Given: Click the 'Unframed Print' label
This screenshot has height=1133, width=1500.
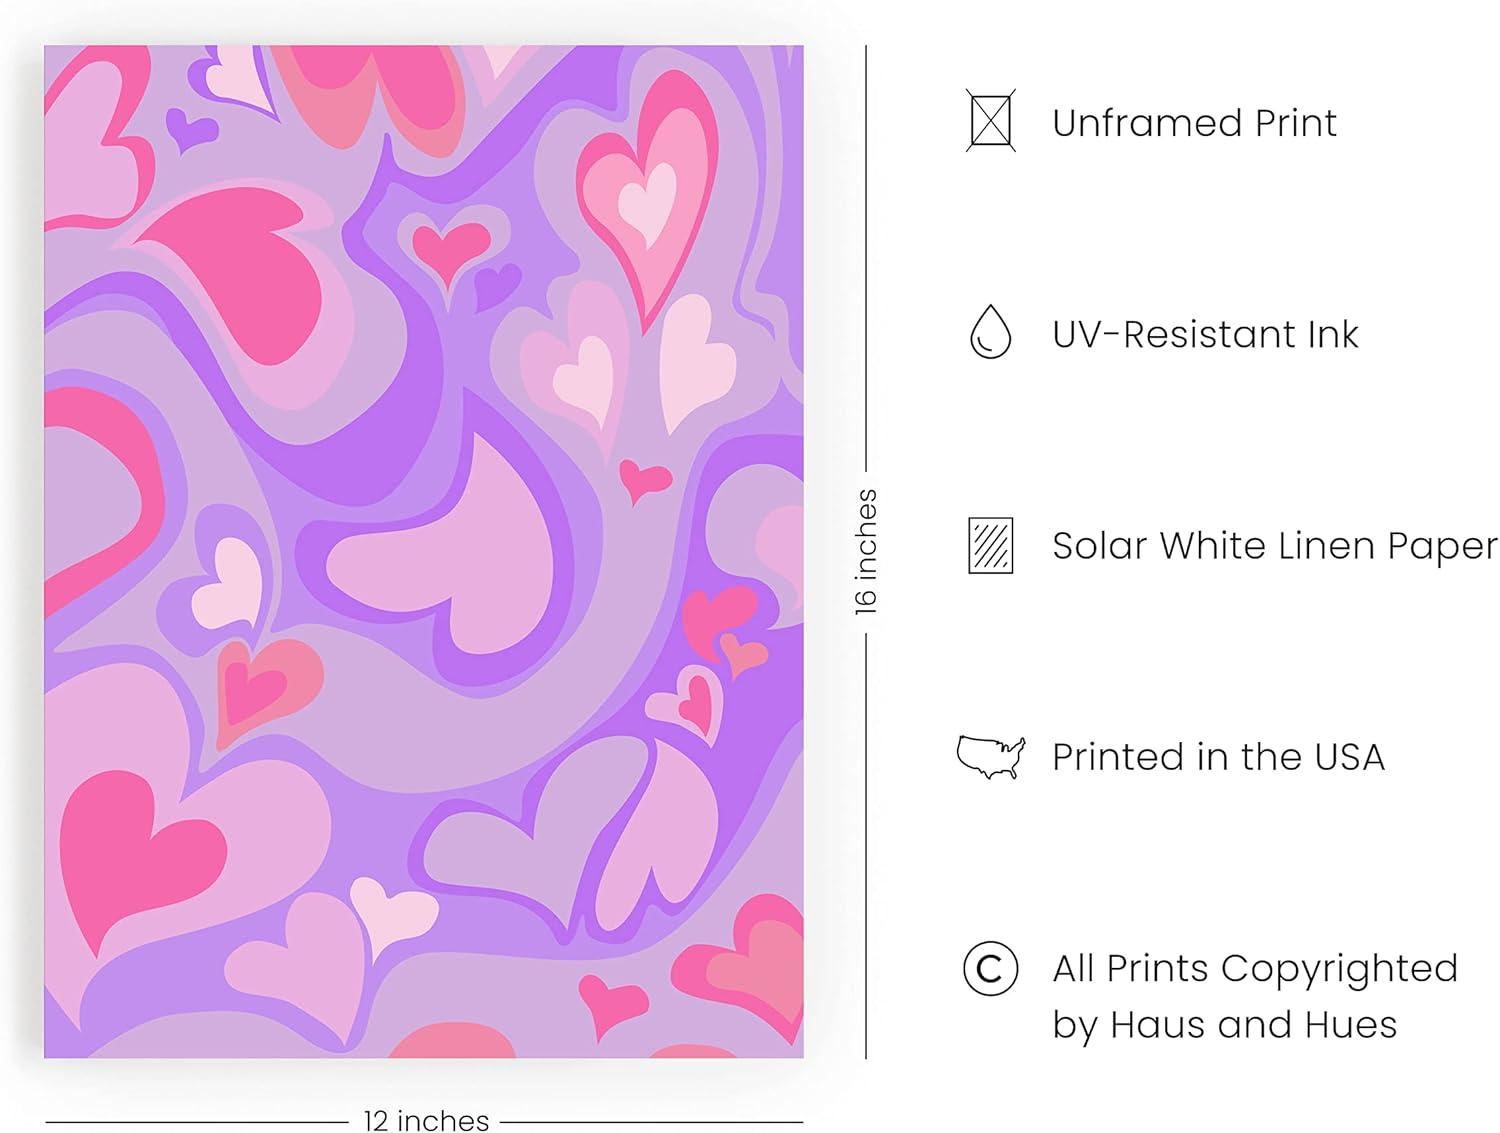Looking at the screenshot, I should click(1194, 123).
